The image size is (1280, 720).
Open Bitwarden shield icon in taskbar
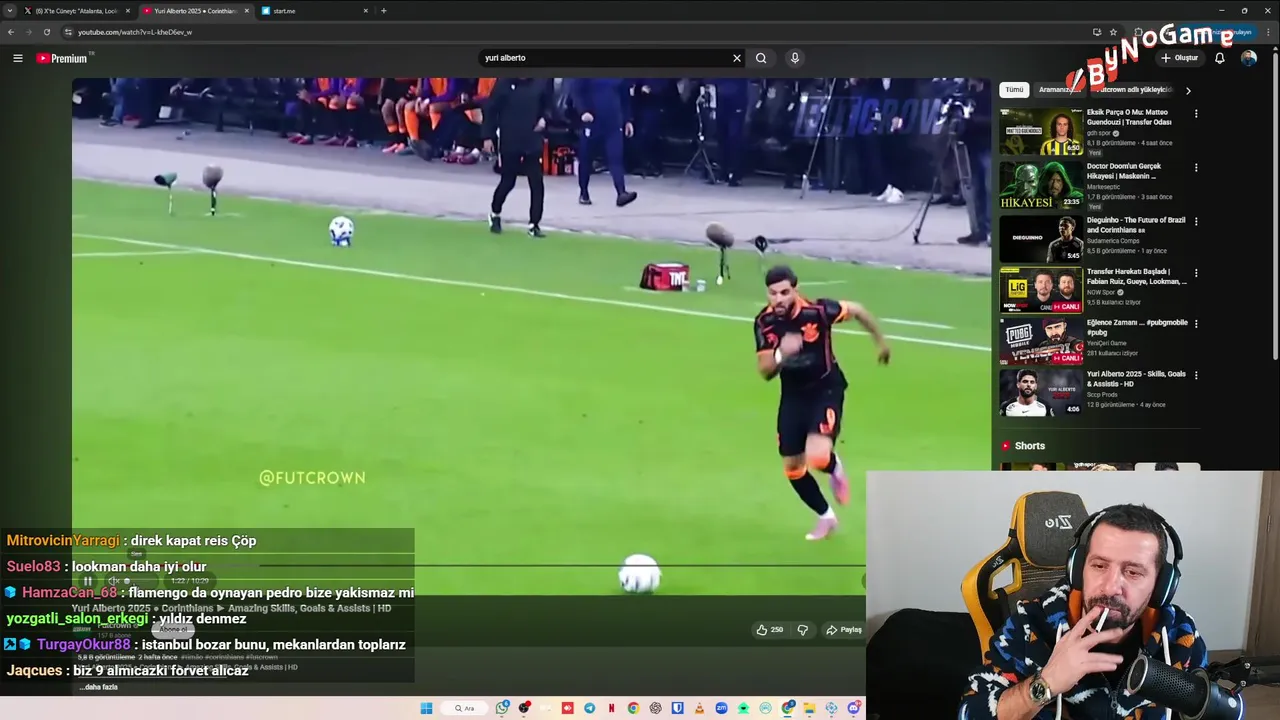click(677, 708)
